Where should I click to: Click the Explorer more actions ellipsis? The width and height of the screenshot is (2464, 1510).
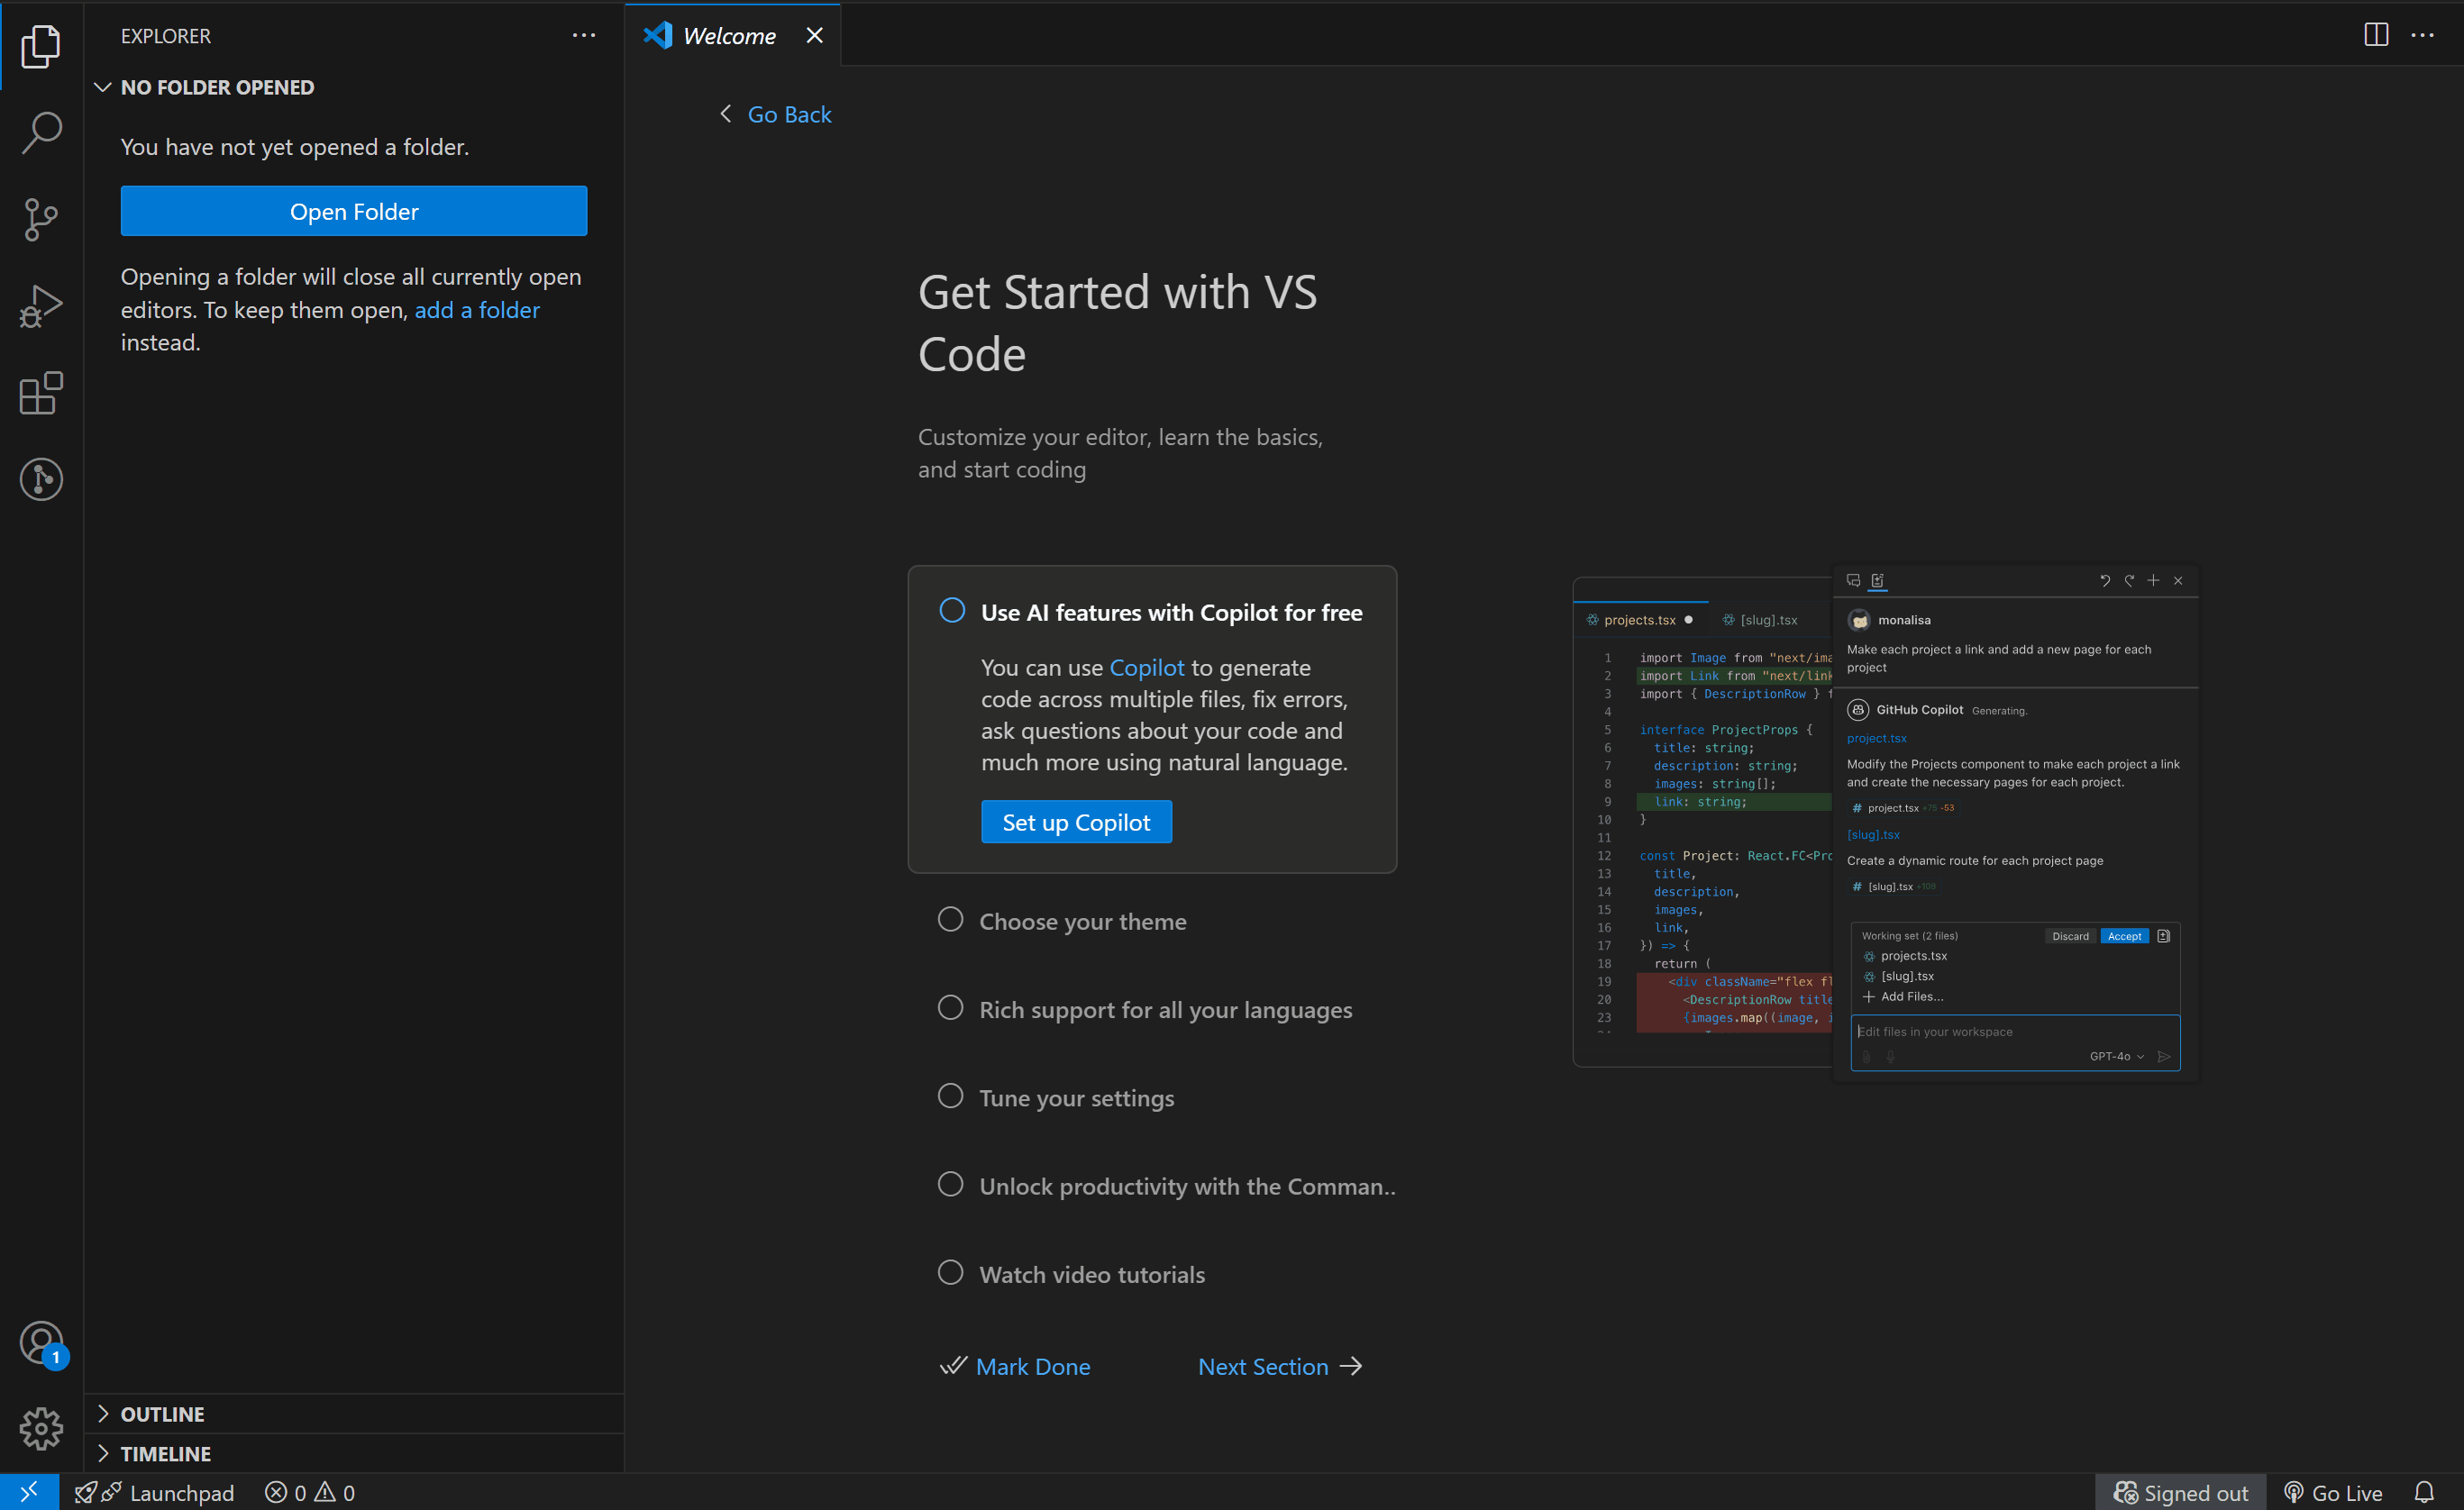click(583, 36)
